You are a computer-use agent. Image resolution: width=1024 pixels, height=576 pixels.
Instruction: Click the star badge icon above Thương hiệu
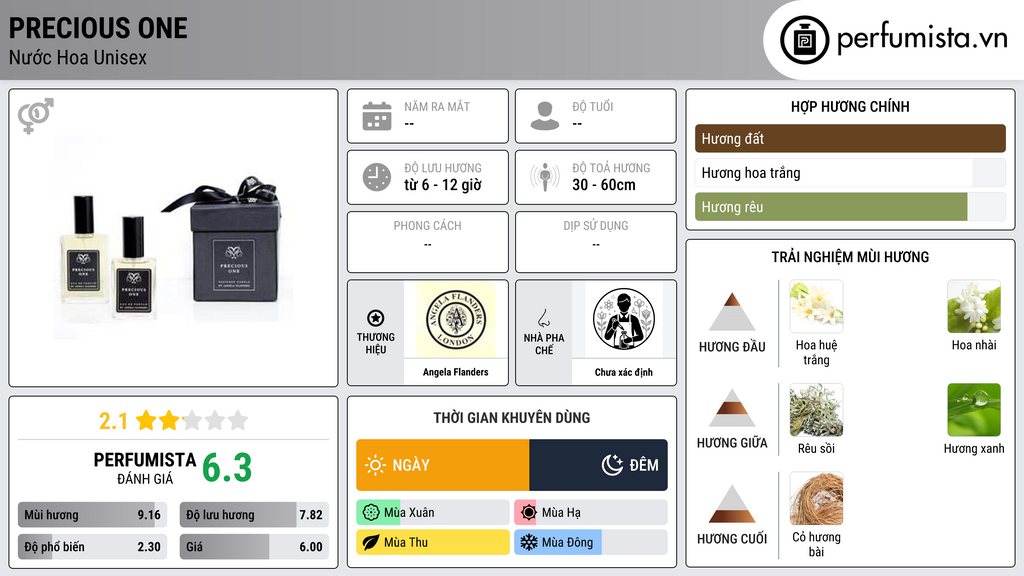(x=376, y=318)
